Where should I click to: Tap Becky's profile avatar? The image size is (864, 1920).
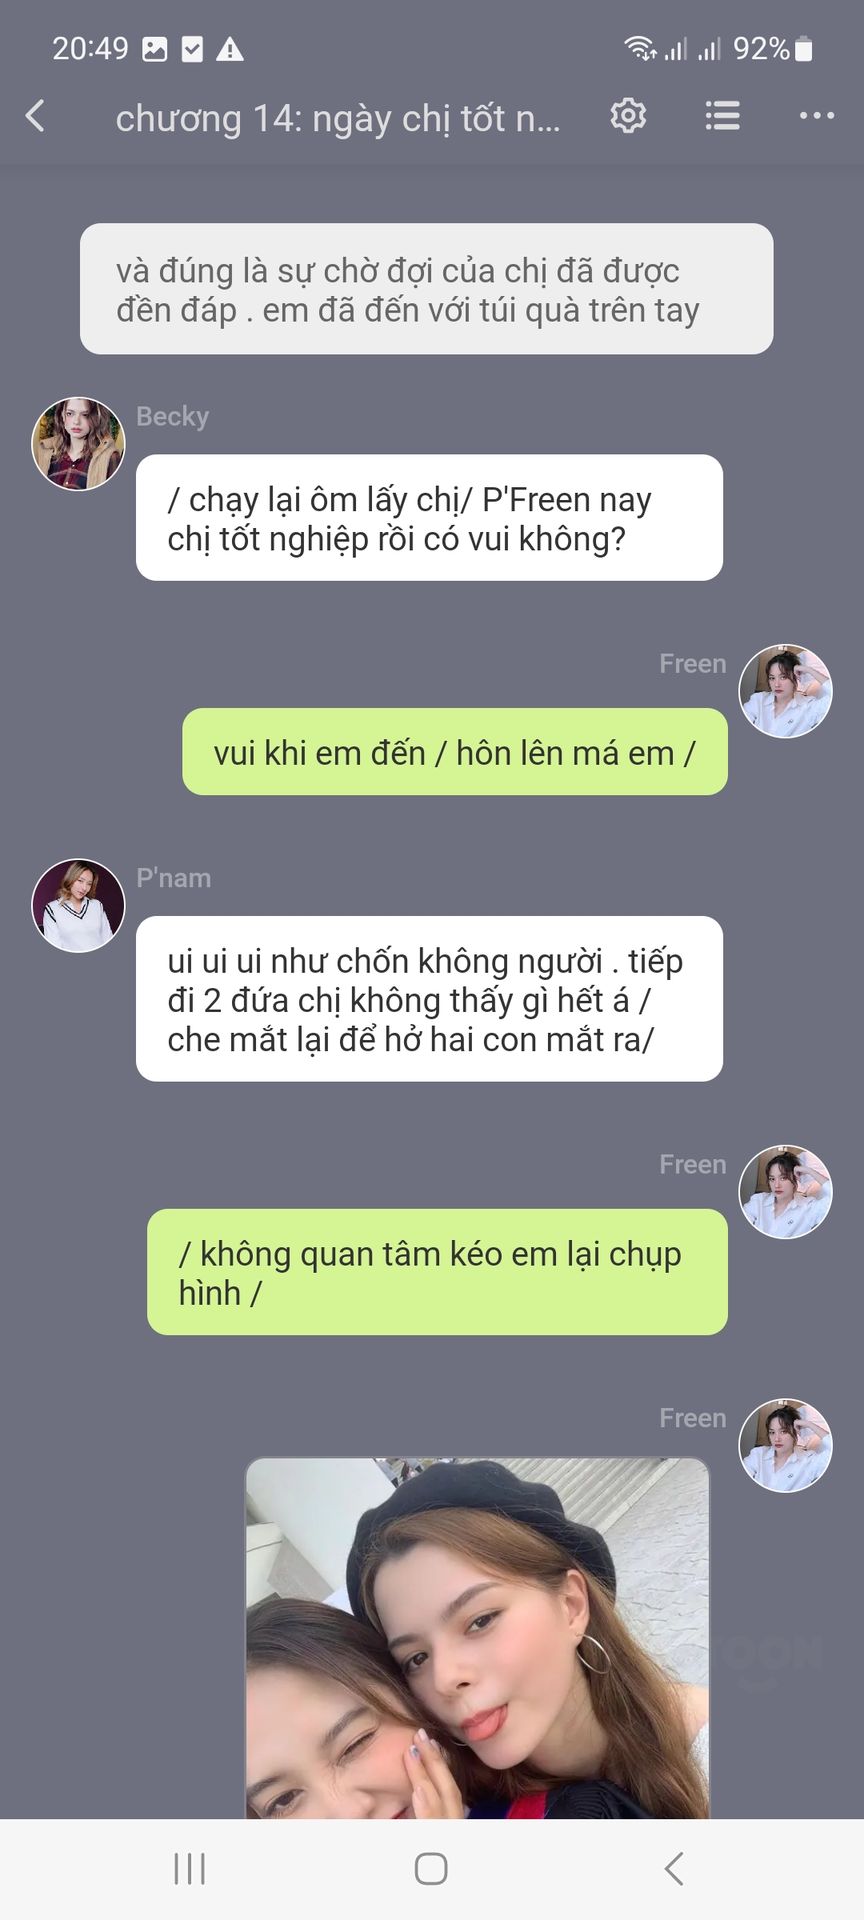(78, 444)
